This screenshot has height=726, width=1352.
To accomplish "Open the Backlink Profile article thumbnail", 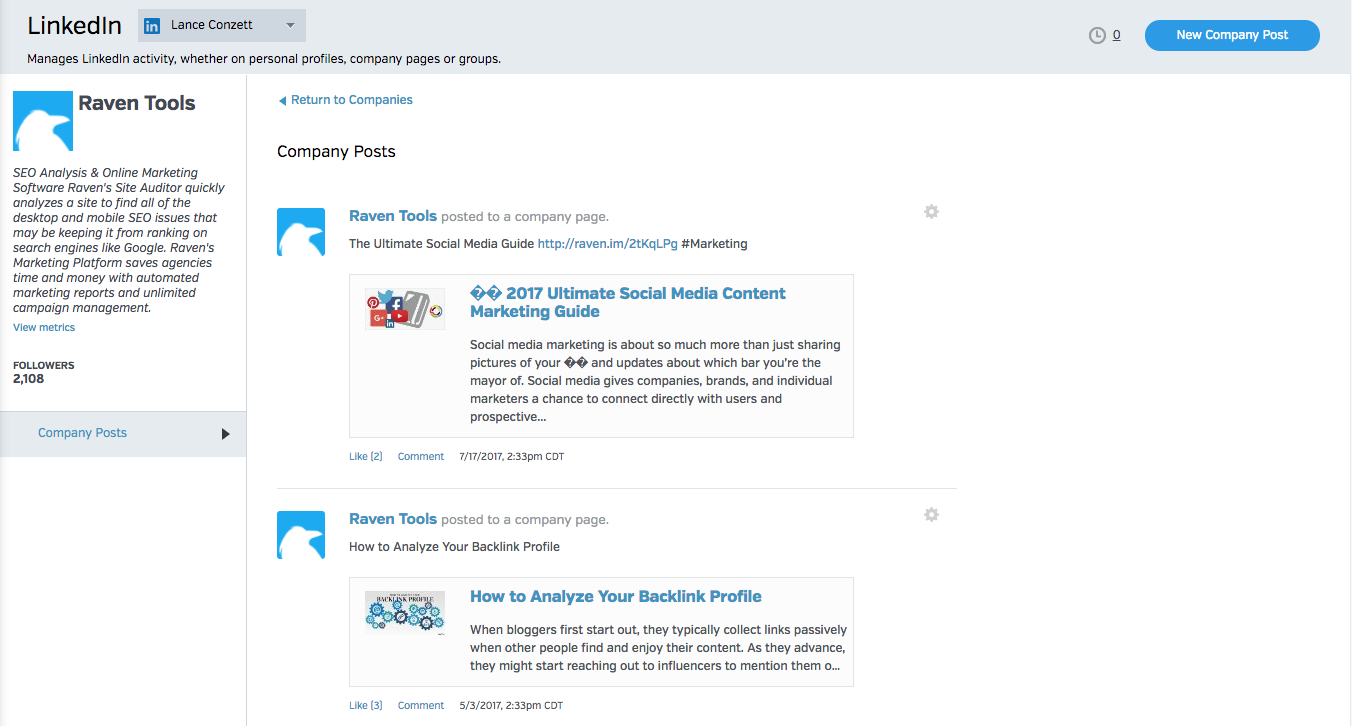I will [404, 612].
